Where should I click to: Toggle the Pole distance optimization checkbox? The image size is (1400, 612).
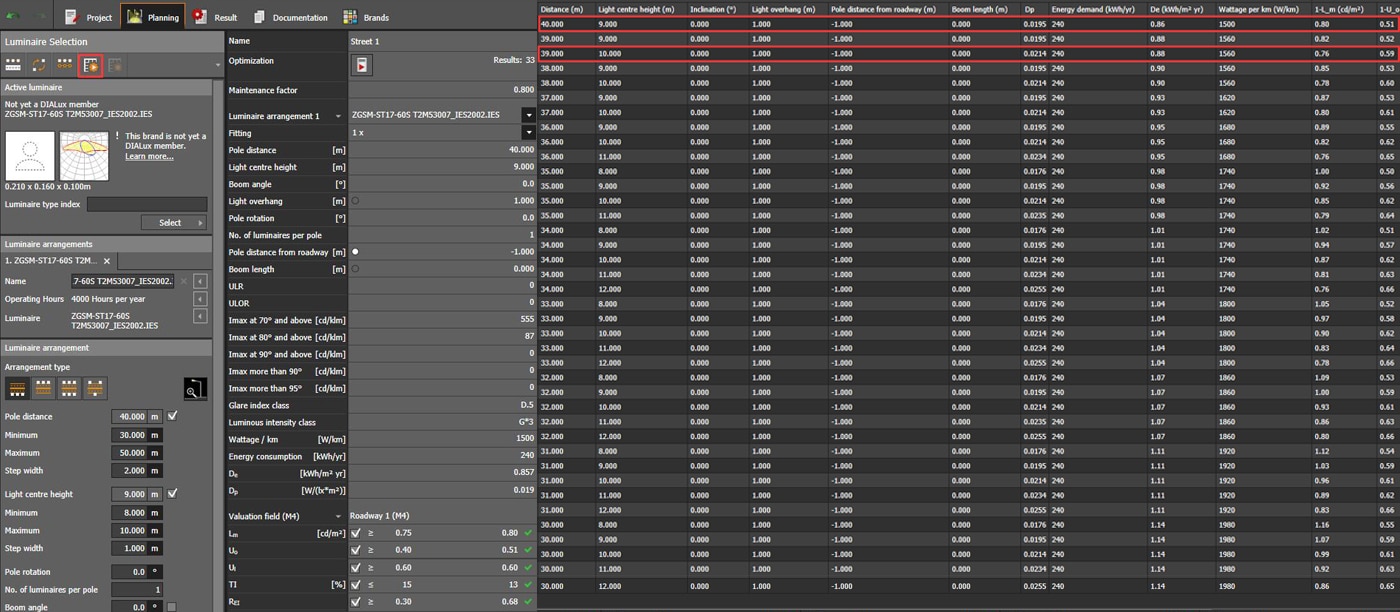[x=173, y=416]
